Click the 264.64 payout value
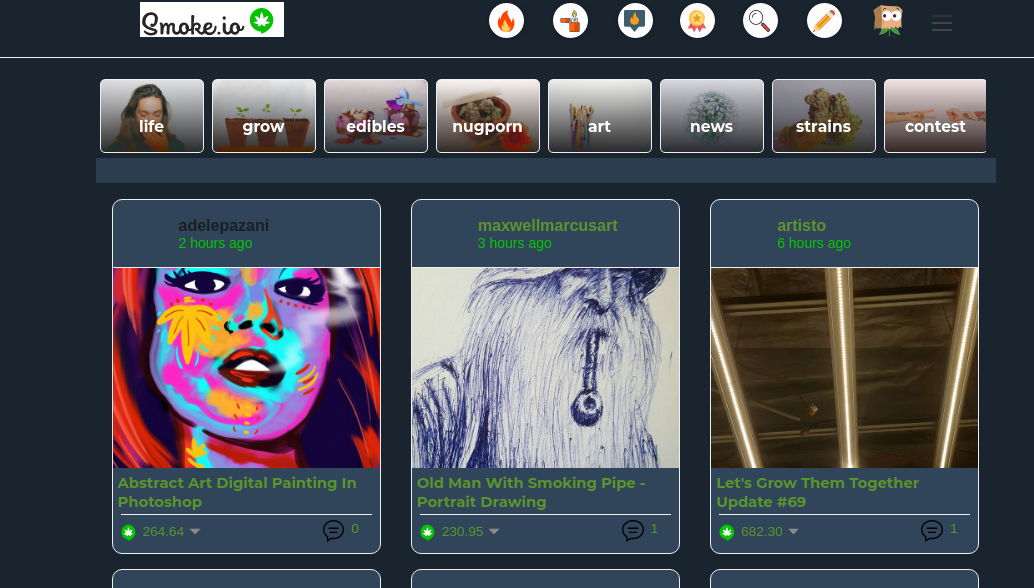 click(x=163, y=531)
